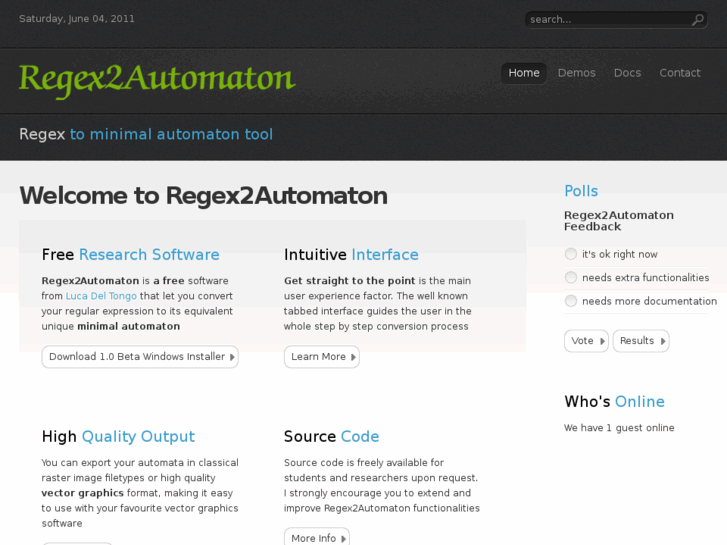This screenshot has width=727, height=545.
Task: Click the "Free Research Software" heading
Action: pos(130,255)
